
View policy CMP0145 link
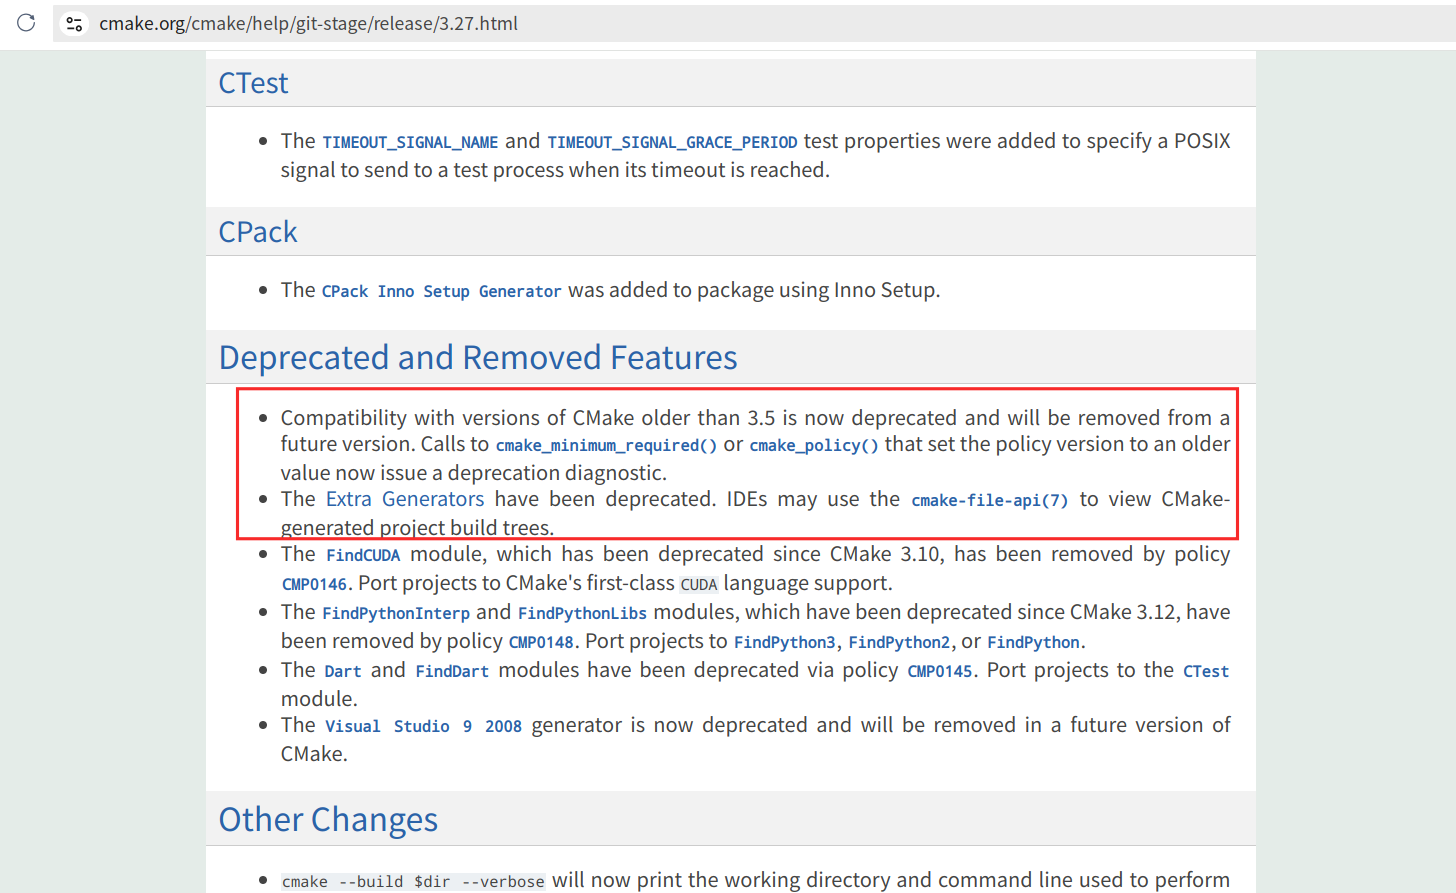(939, 671)
